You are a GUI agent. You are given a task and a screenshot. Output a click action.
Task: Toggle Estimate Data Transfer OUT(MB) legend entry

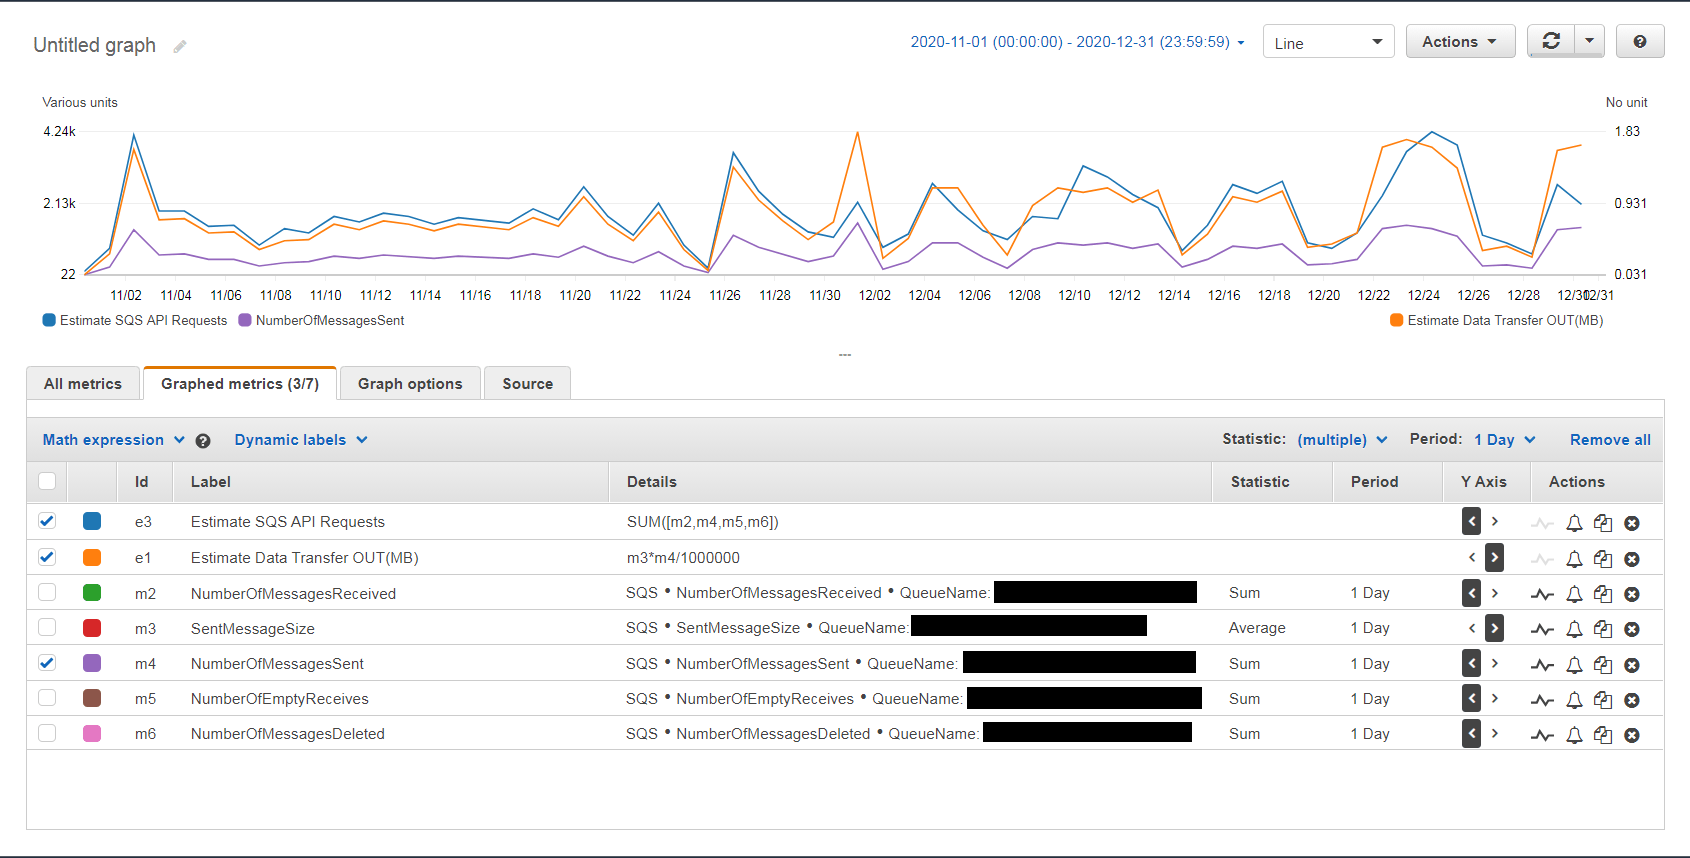1497,321
